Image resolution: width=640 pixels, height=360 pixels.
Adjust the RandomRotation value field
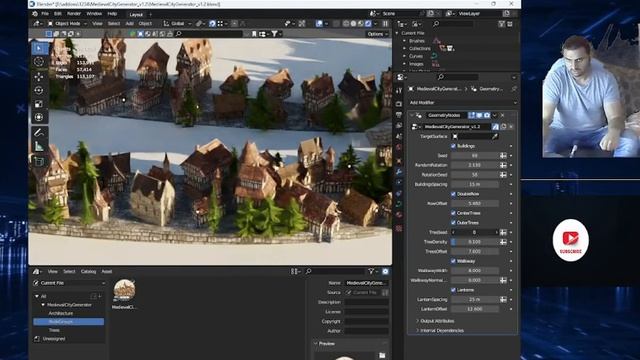[x=474, y=165]
